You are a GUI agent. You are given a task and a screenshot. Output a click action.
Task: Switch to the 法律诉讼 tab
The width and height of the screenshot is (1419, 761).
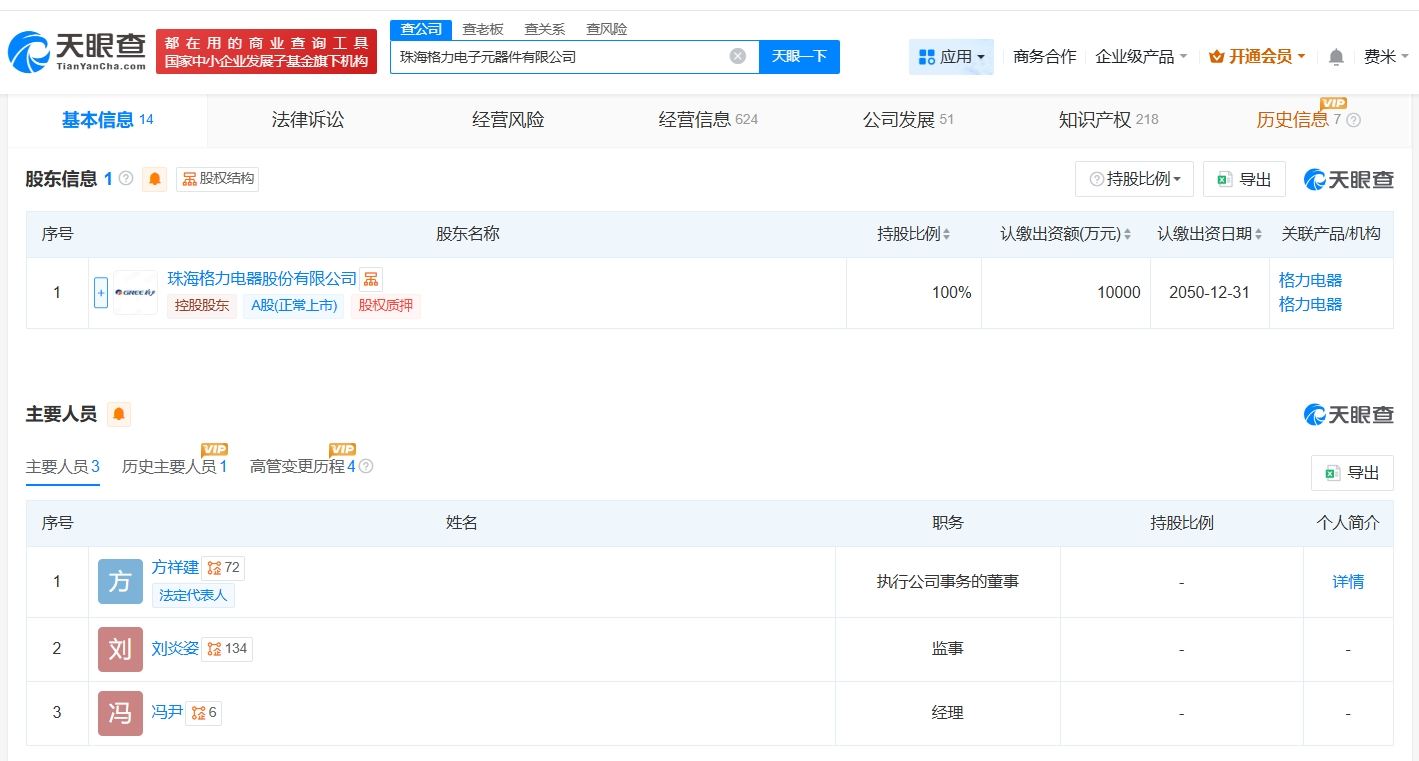[308, 120]
